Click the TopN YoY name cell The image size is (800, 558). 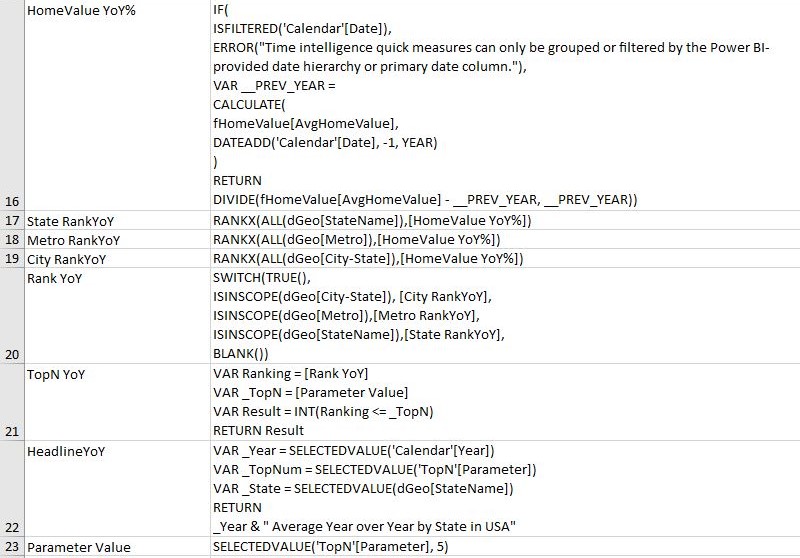pos(110,401)
